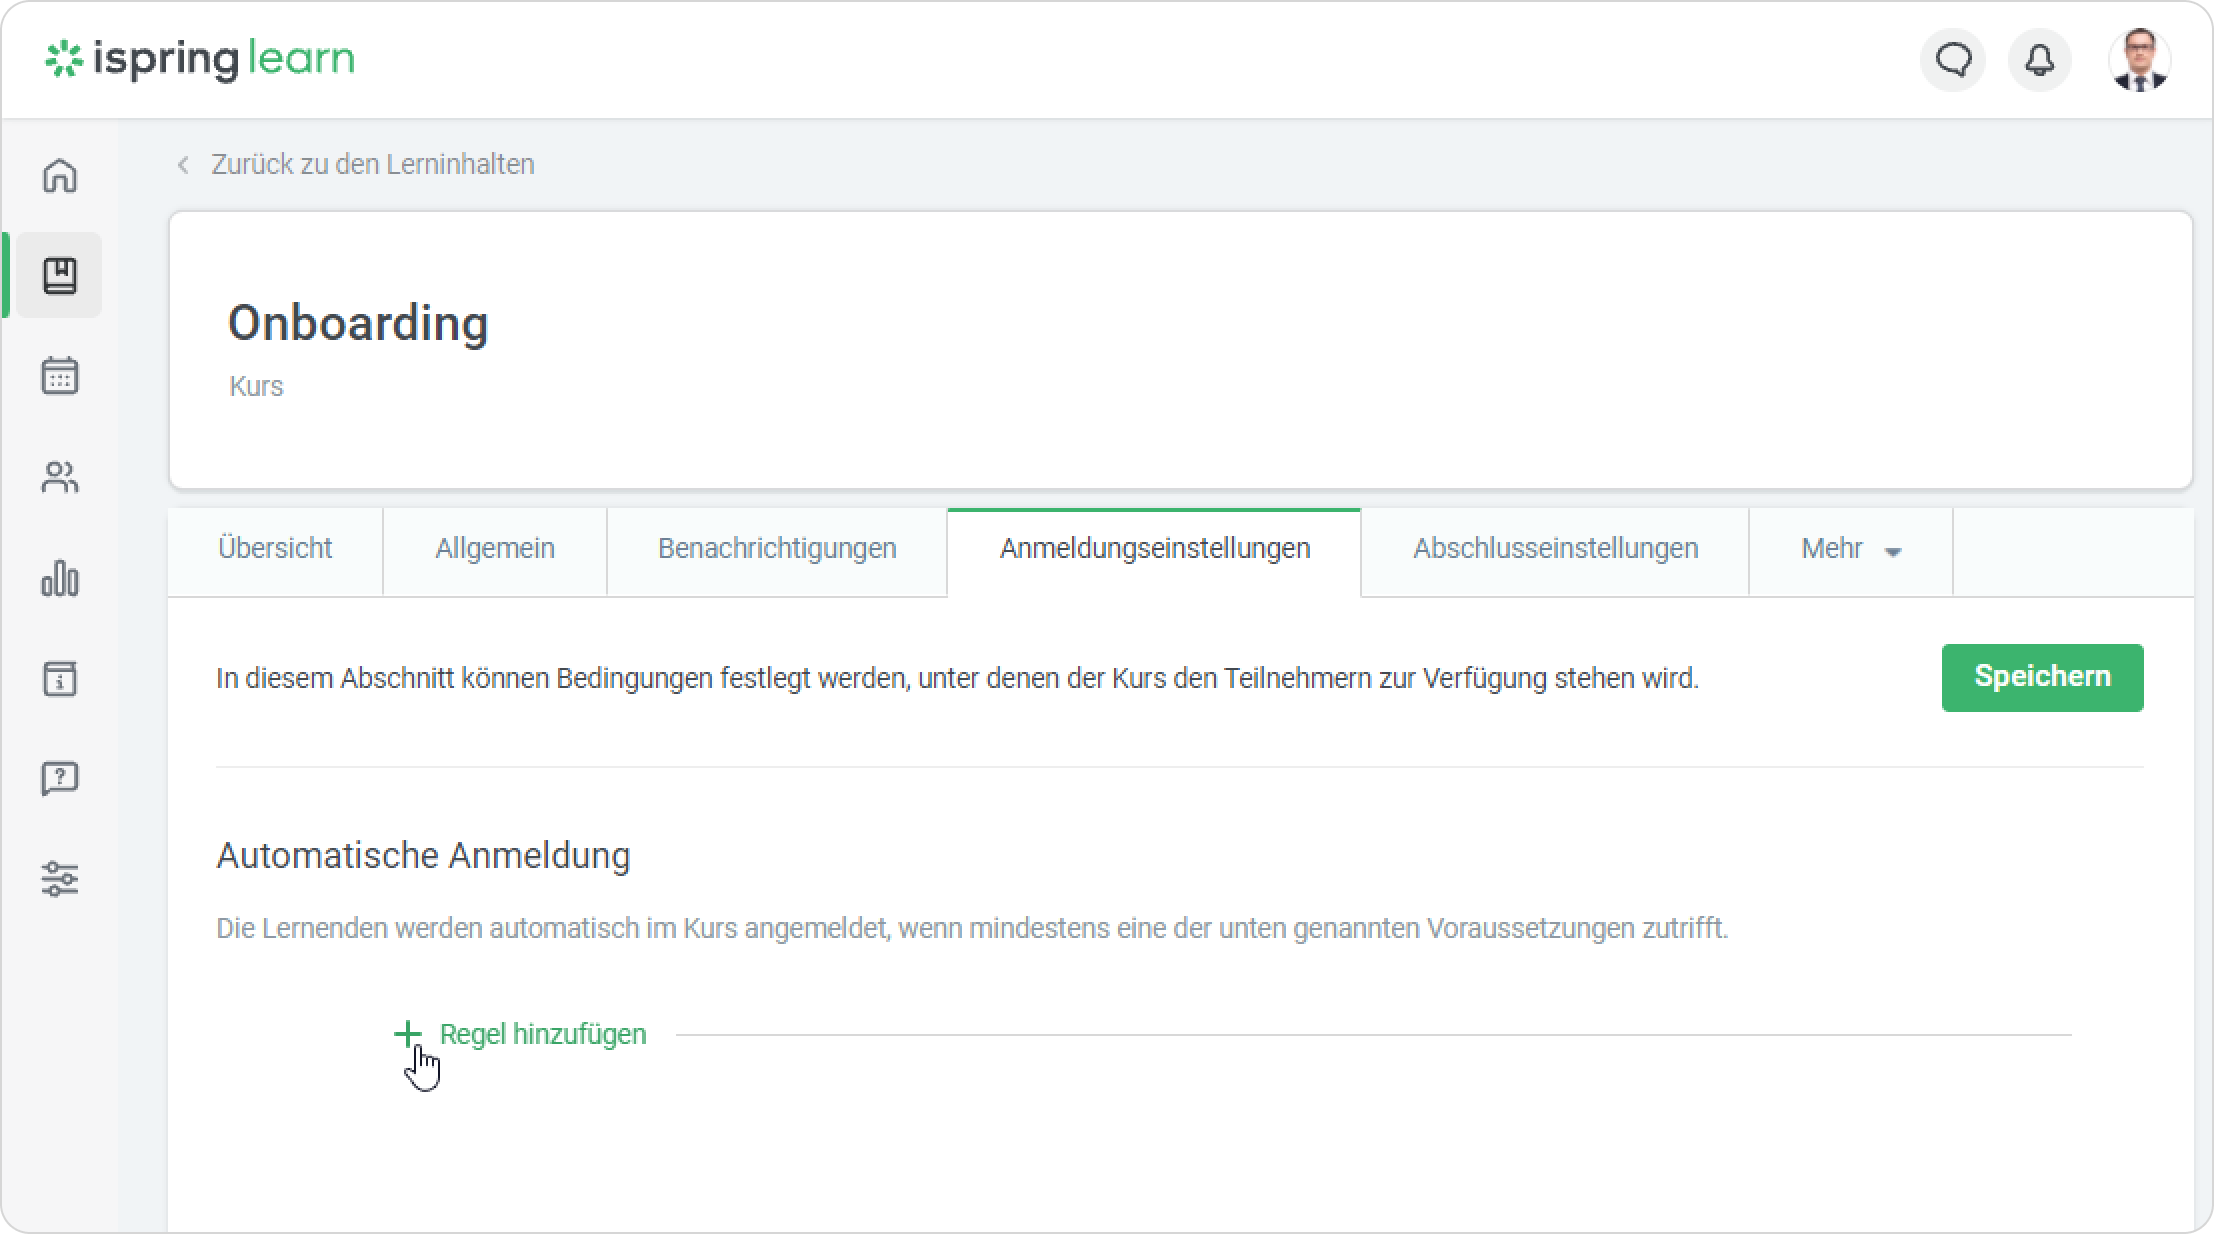Viewport: 2214px width, 1234px height.
Task: Click the Speichern button
Action: pyautogui.click(x=2042, y=677)
